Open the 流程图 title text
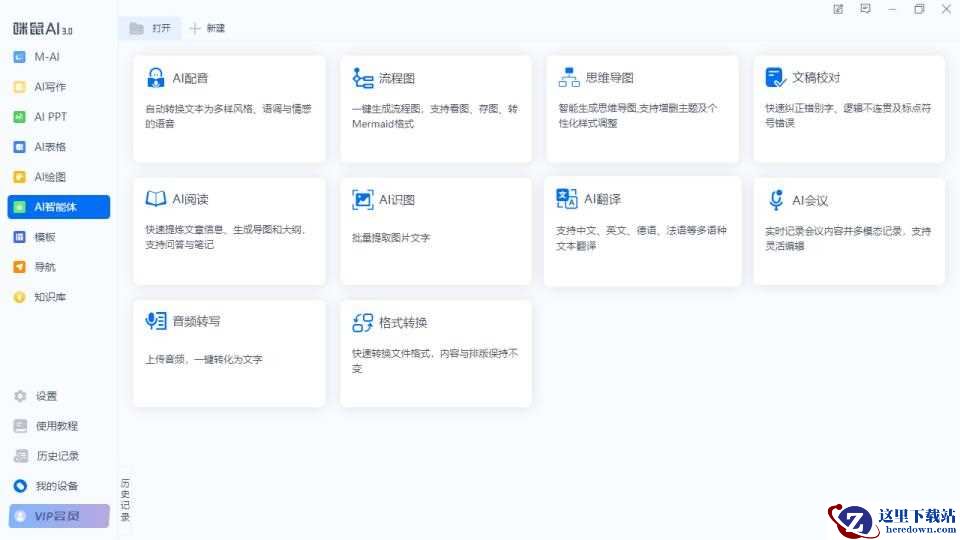 coord(397,78)
